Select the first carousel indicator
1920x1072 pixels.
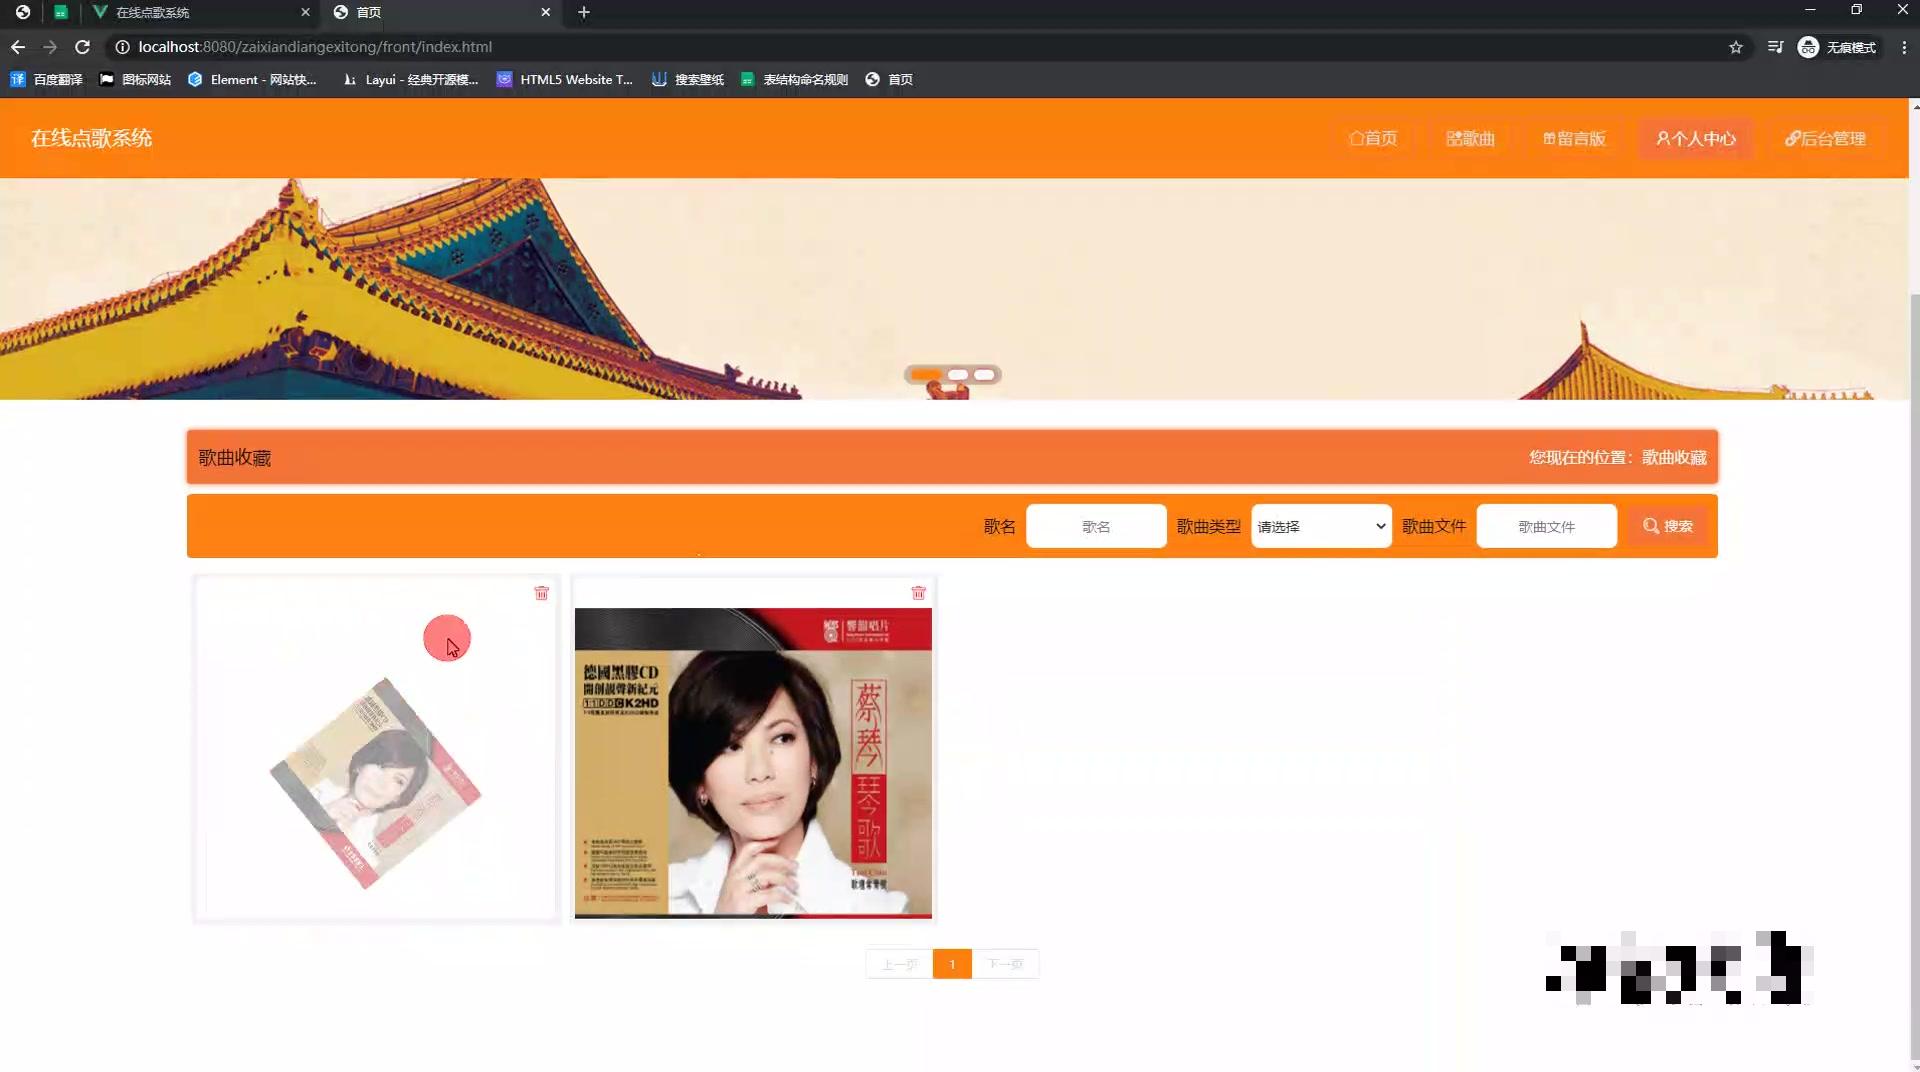click(926, 375)
